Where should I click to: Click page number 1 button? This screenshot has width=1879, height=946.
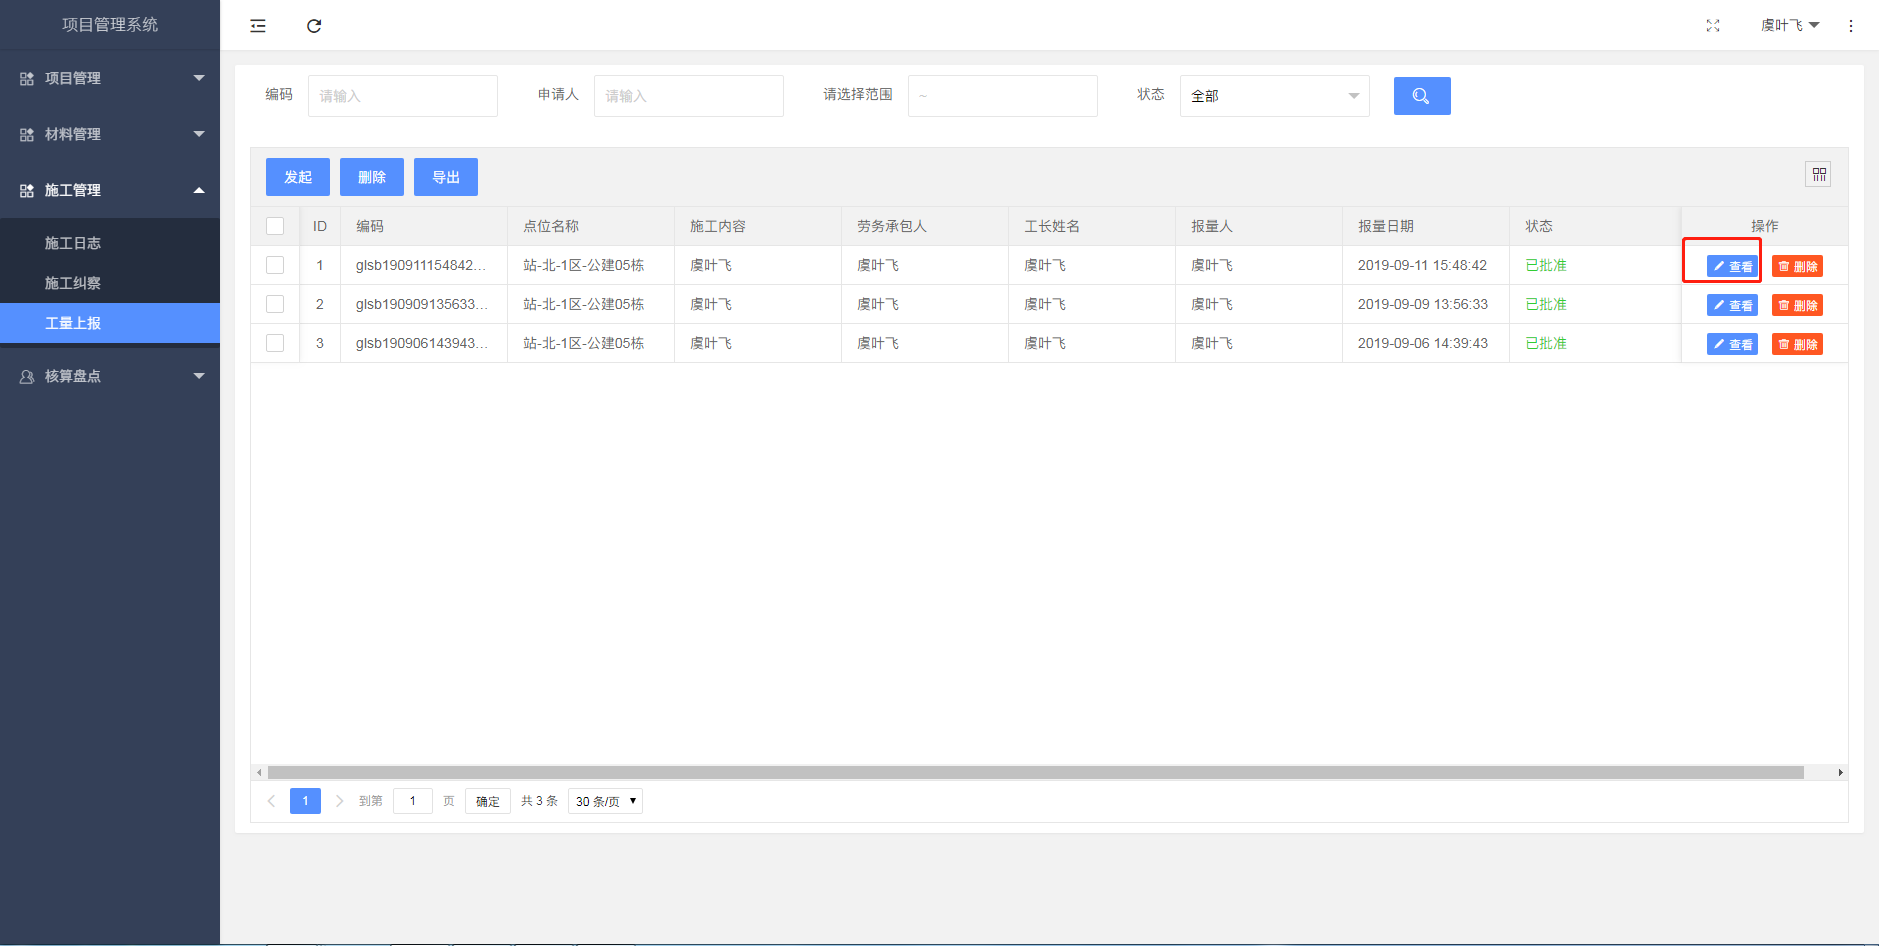[305, 801]
